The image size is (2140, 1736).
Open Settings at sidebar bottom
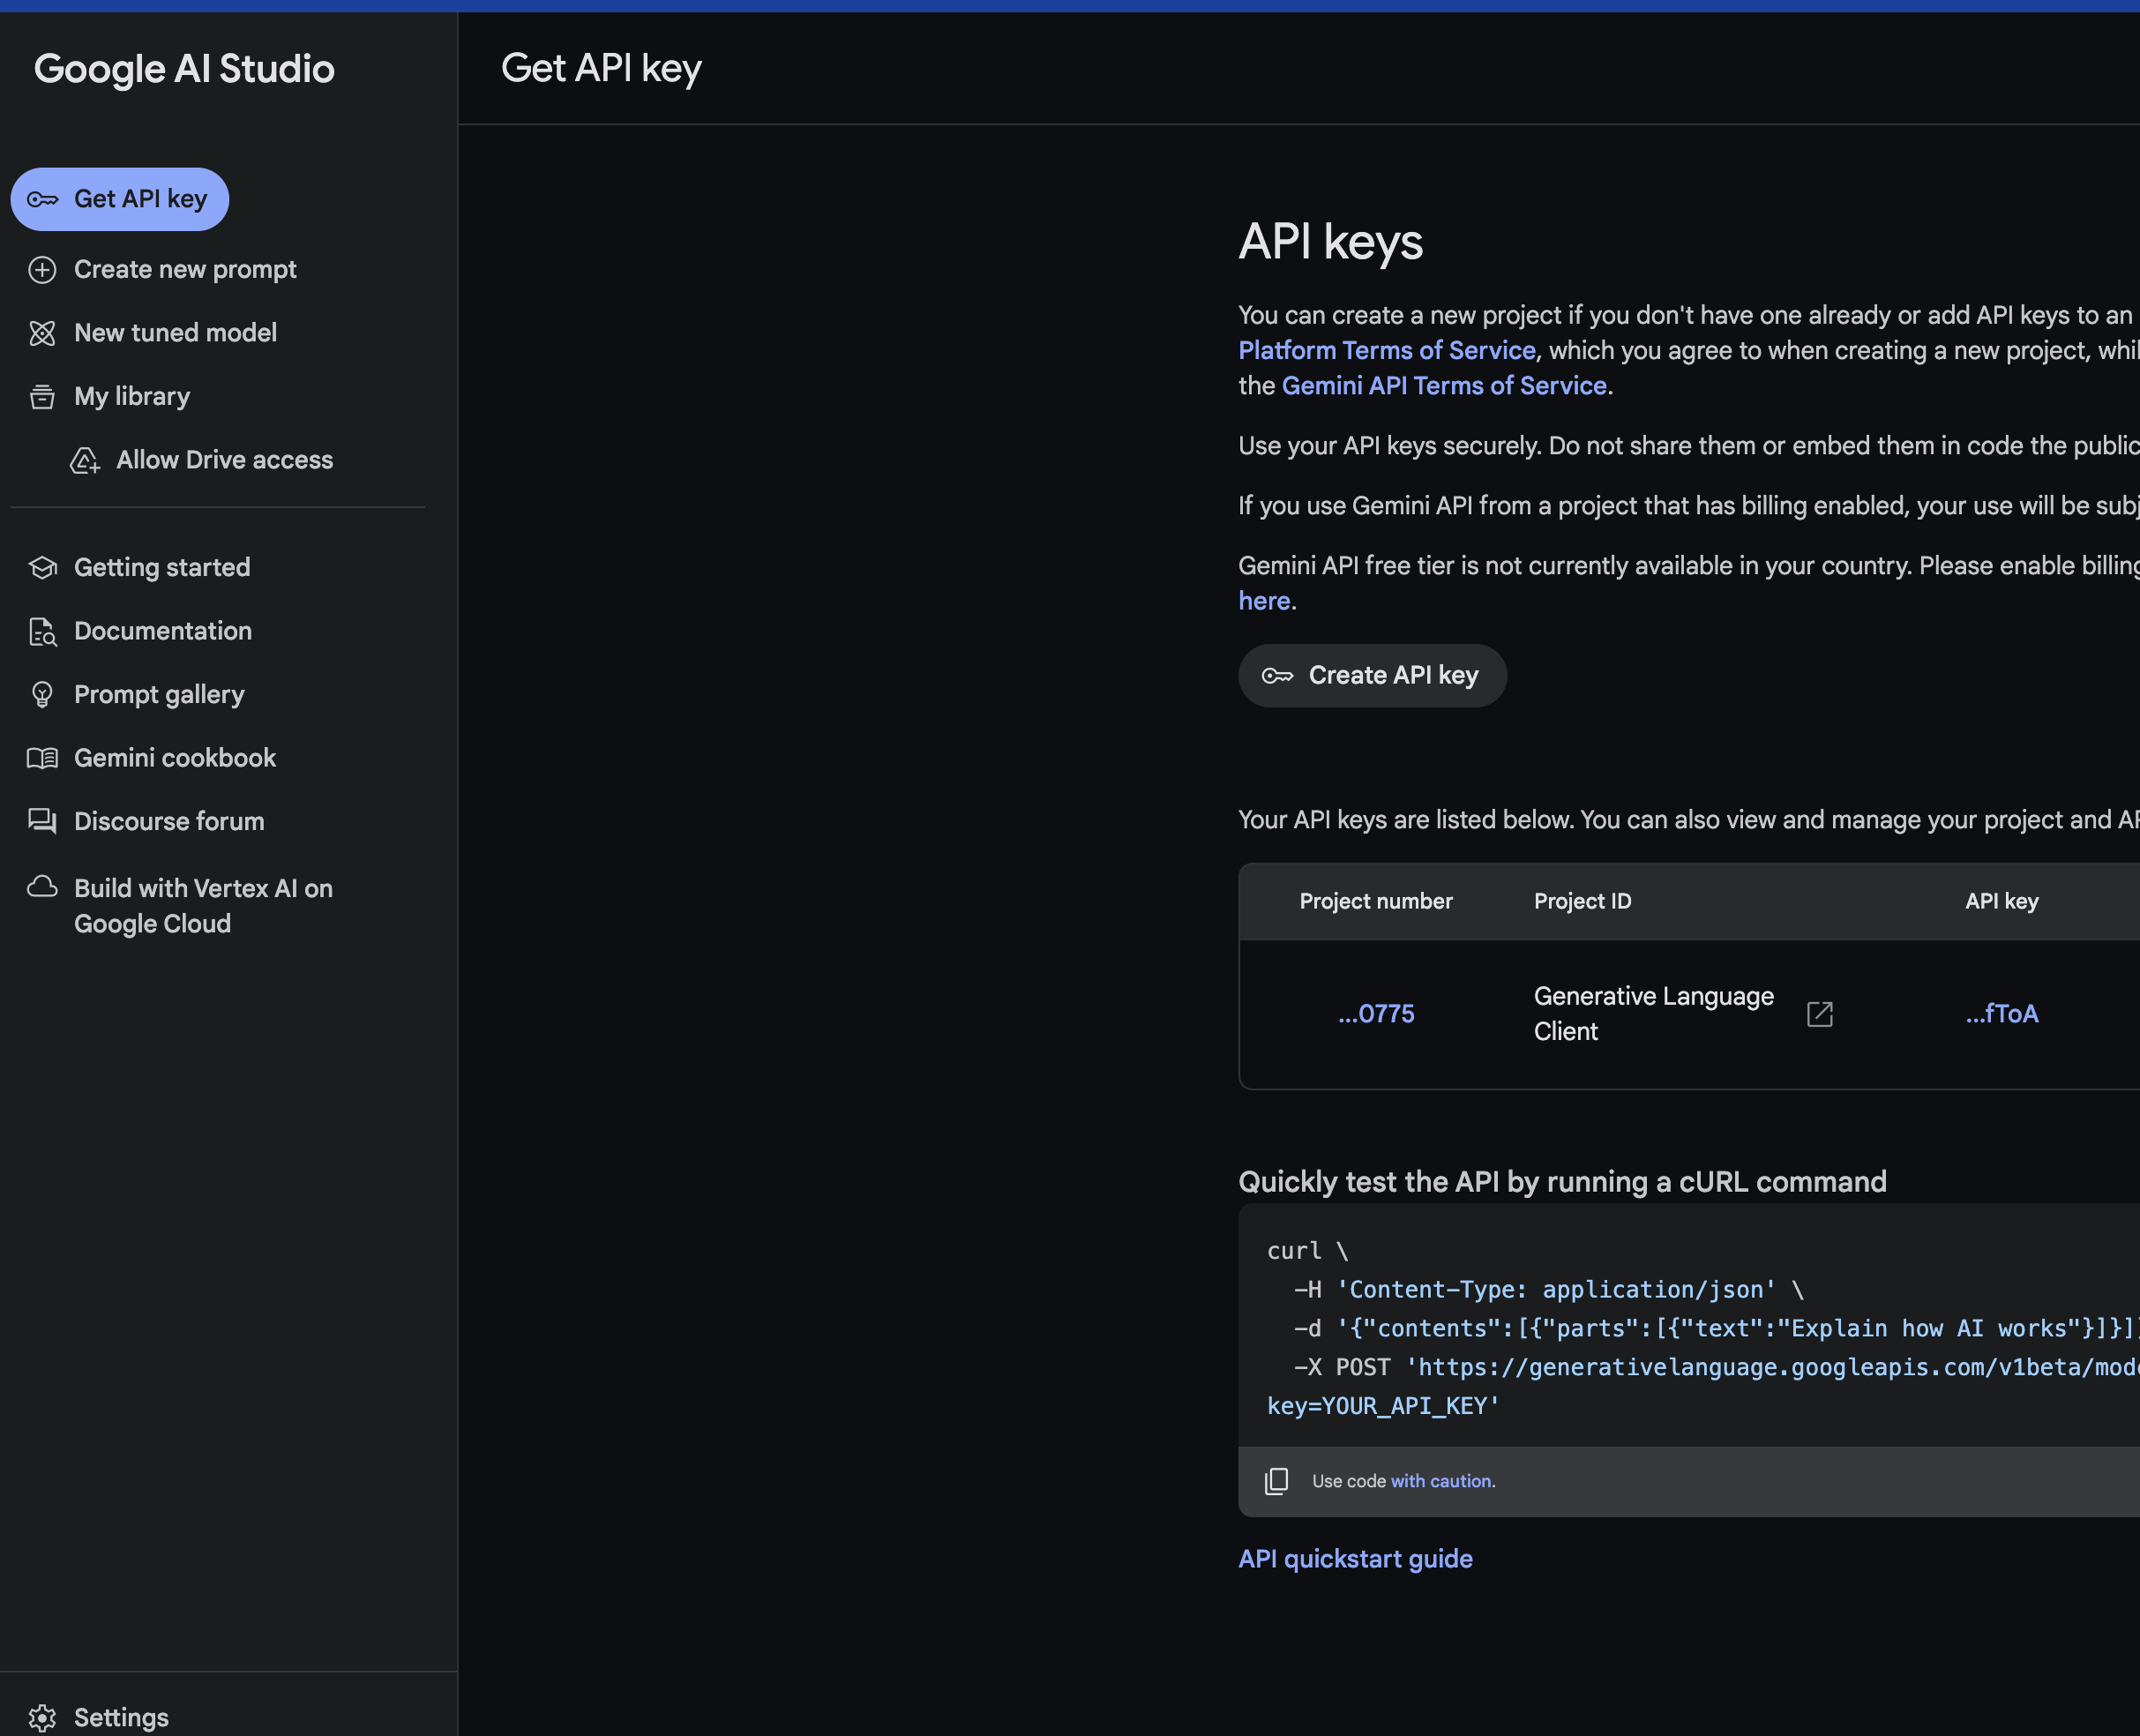pos(121,1718)
